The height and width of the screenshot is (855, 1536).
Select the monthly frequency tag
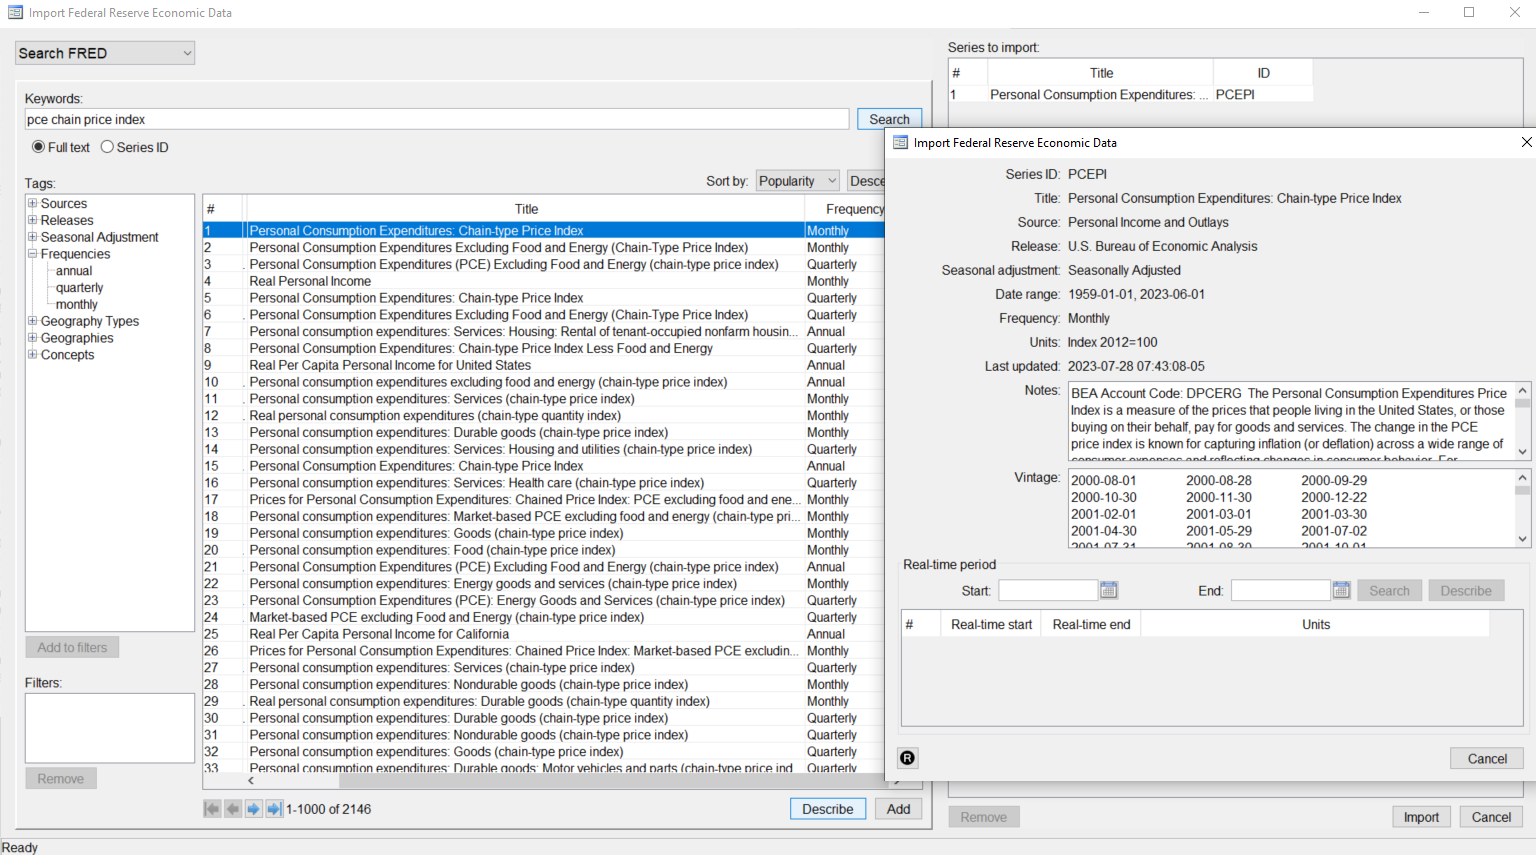tap(77, 305)
